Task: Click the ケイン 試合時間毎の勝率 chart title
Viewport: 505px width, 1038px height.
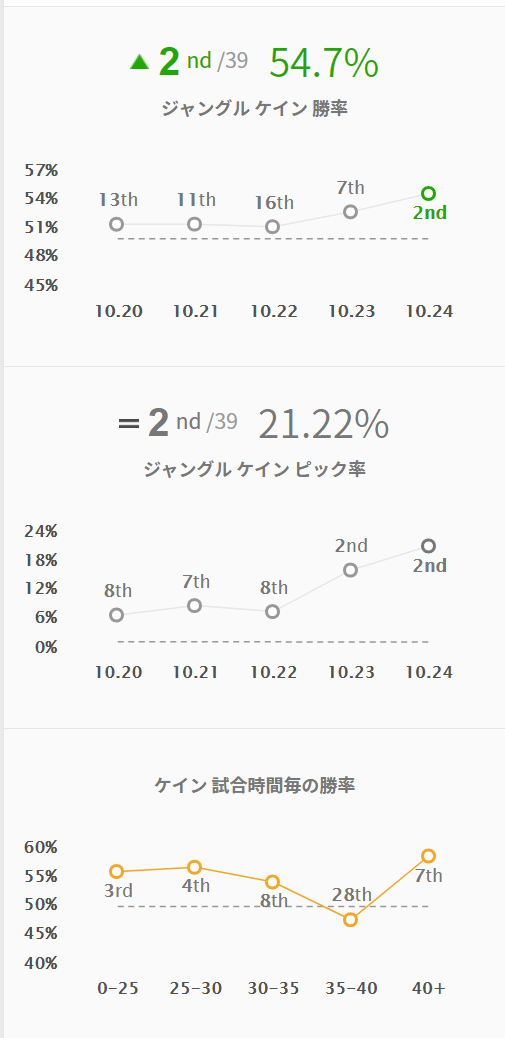Action: point(255,786)
